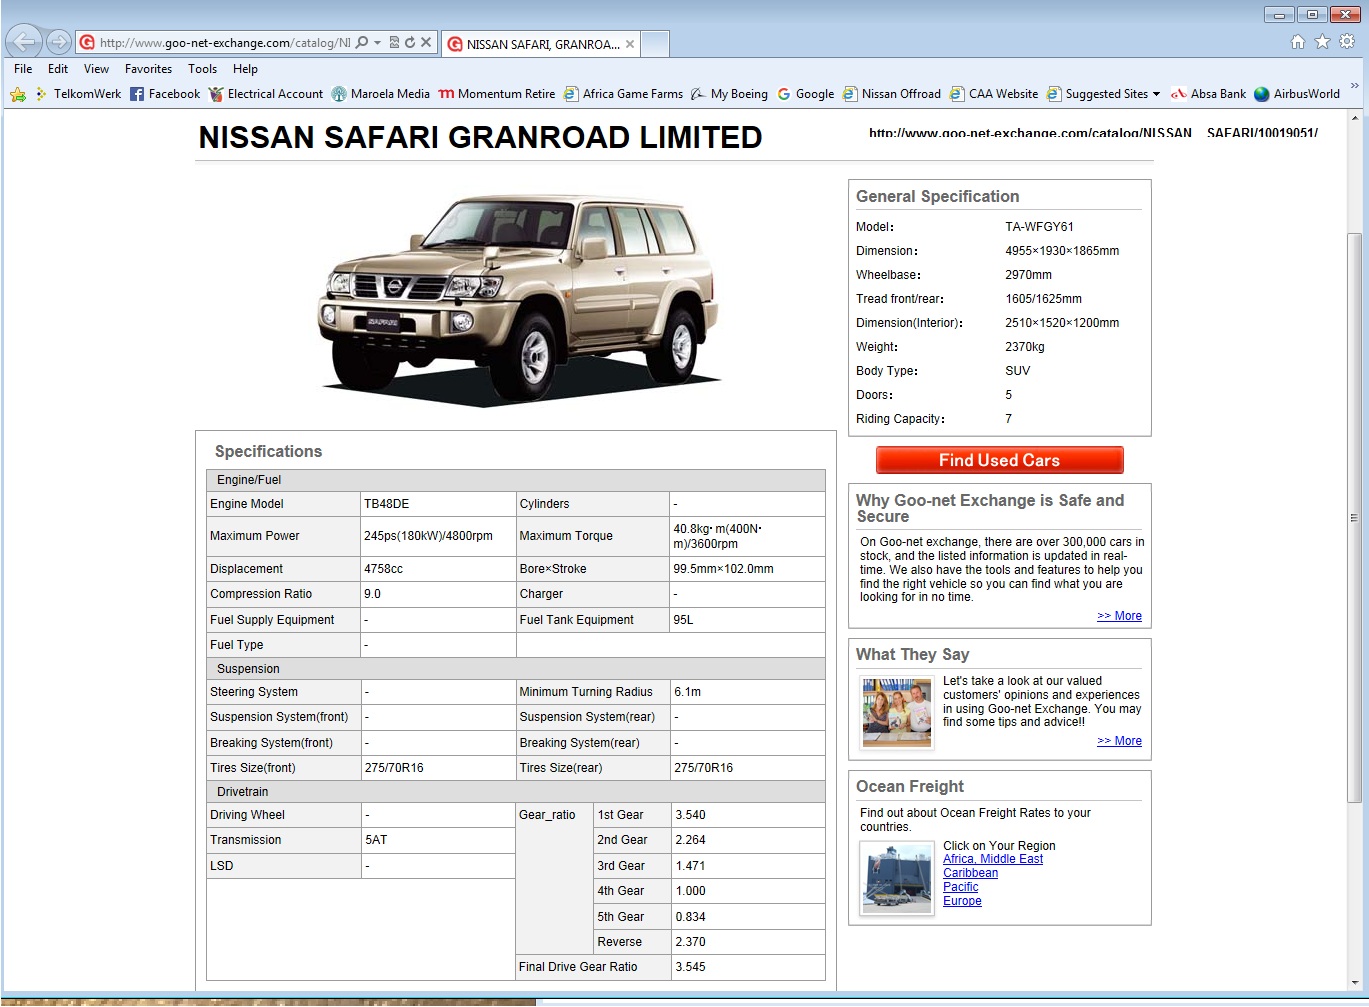Open the Nissan Offroad favorite
Image resolution: width=1369 pixels, height=1007 pixels.
892,94
